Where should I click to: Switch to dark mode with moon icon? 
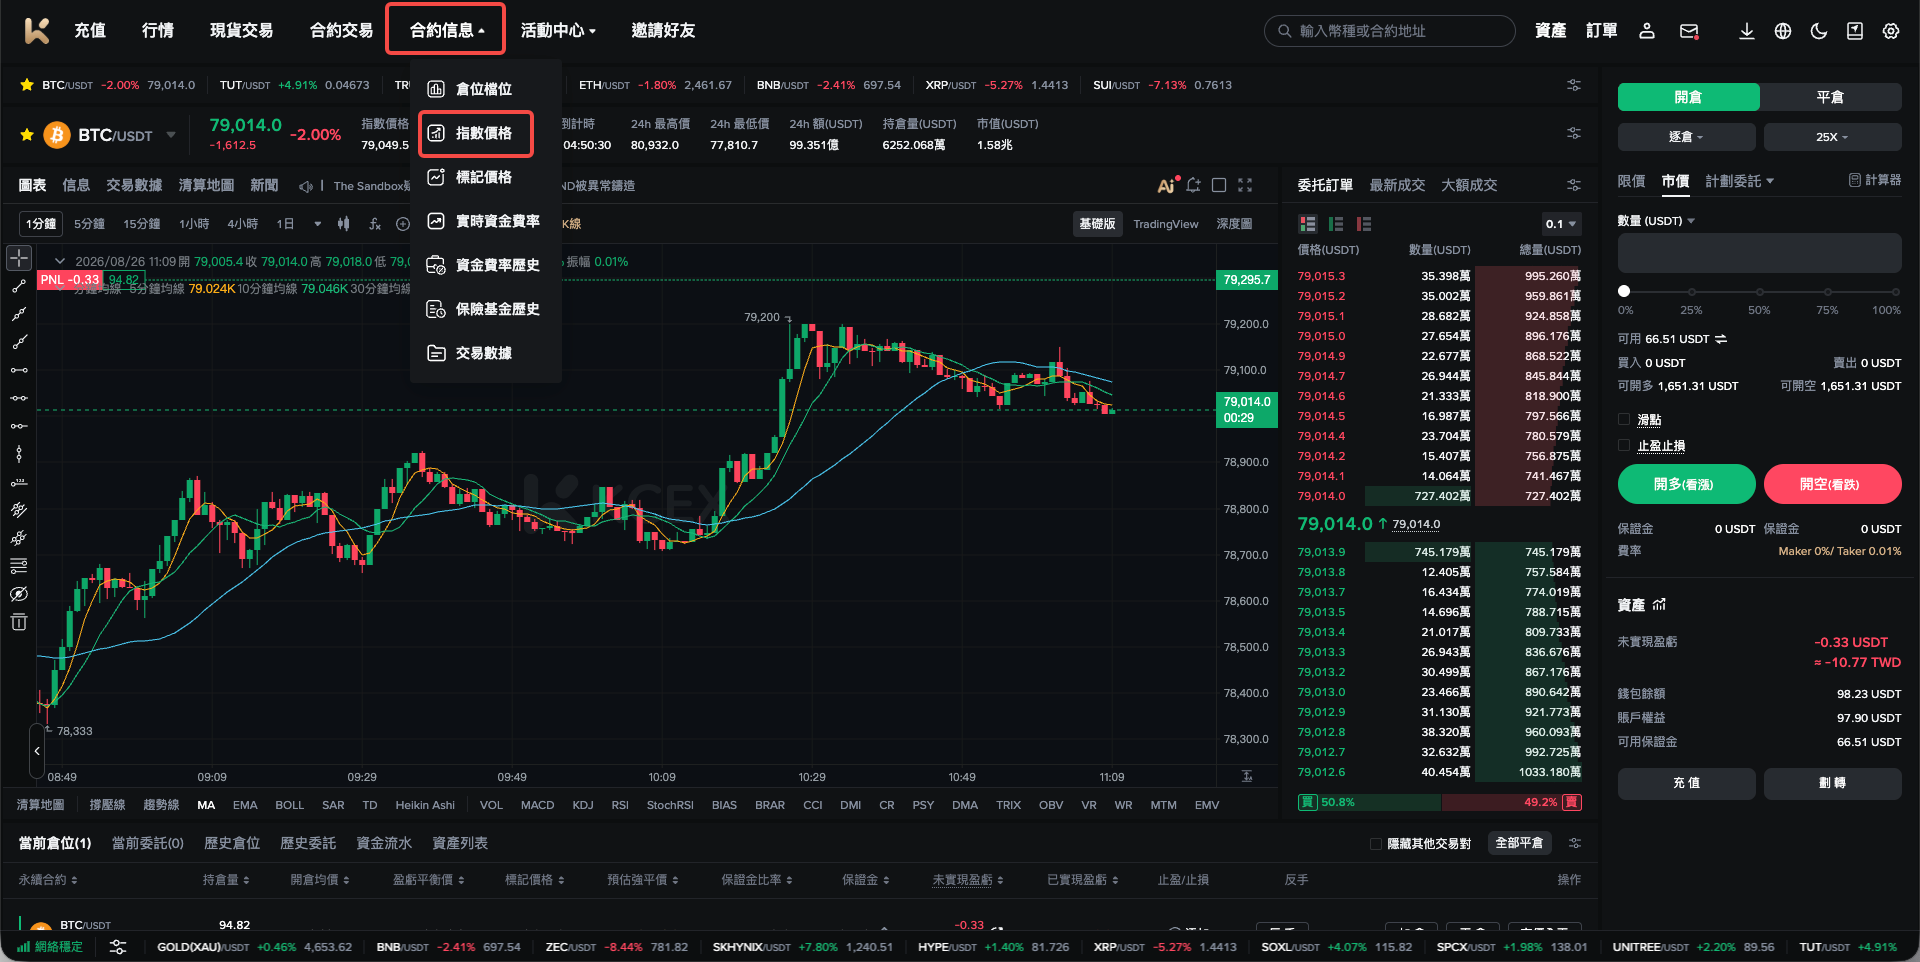pos(1819,31)
